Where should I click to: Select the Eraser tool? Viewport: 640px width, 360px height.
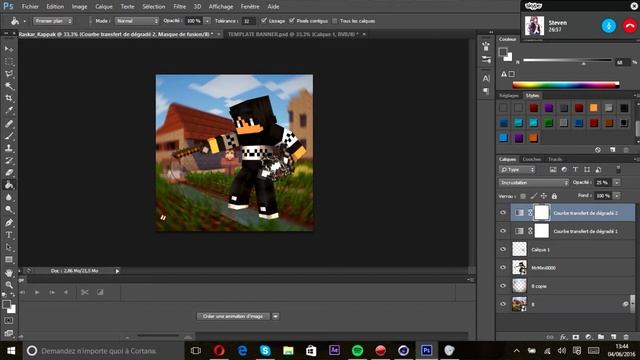(9, 173)
